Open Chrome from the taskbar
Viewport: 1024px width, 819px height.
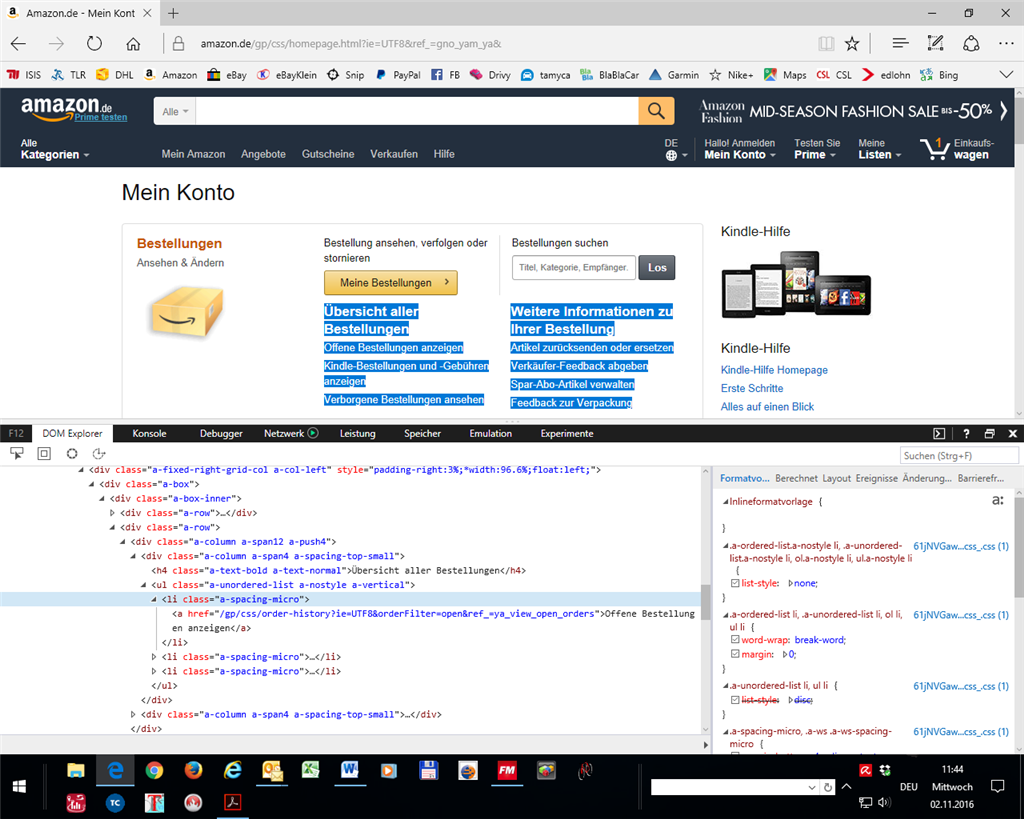point(154,771)
